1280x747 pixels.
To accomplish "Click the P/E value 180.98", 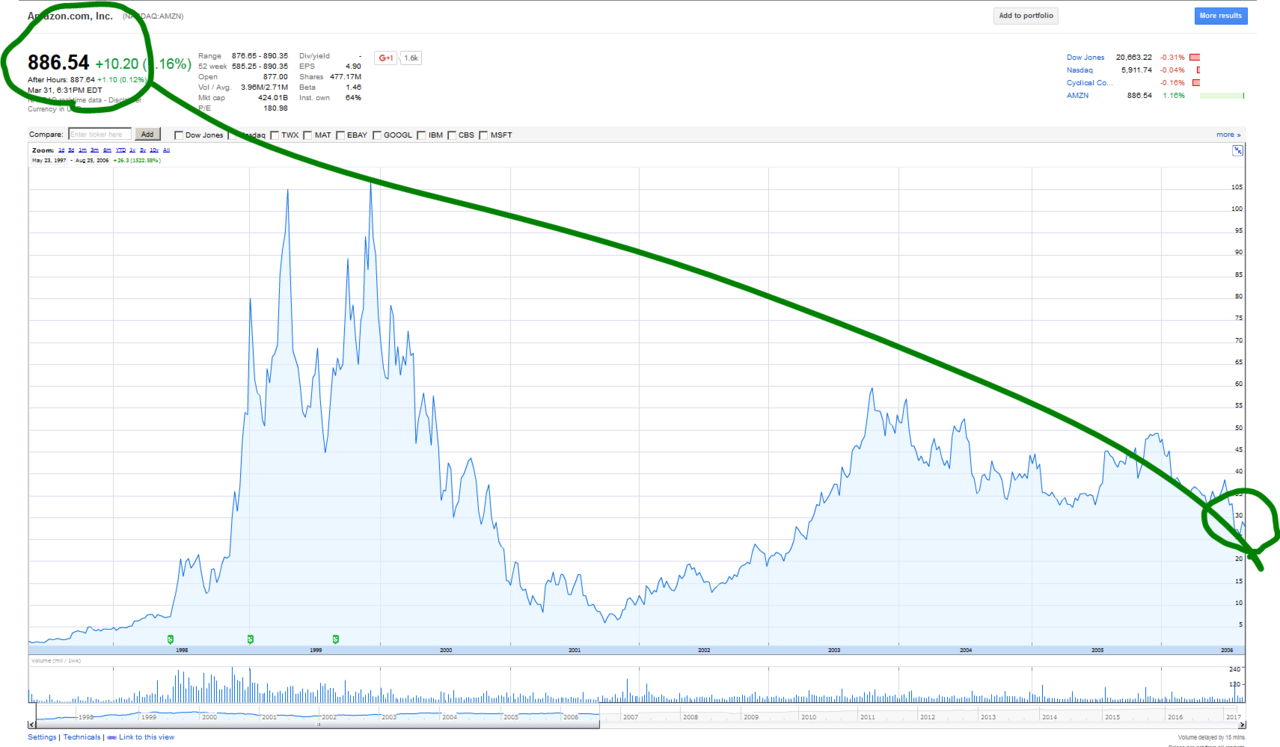I will (275, 108).
